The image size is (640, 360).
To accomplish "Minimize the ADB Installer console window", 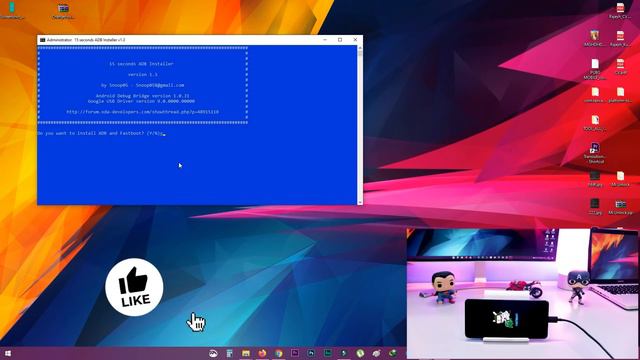I will click(325, 40).
